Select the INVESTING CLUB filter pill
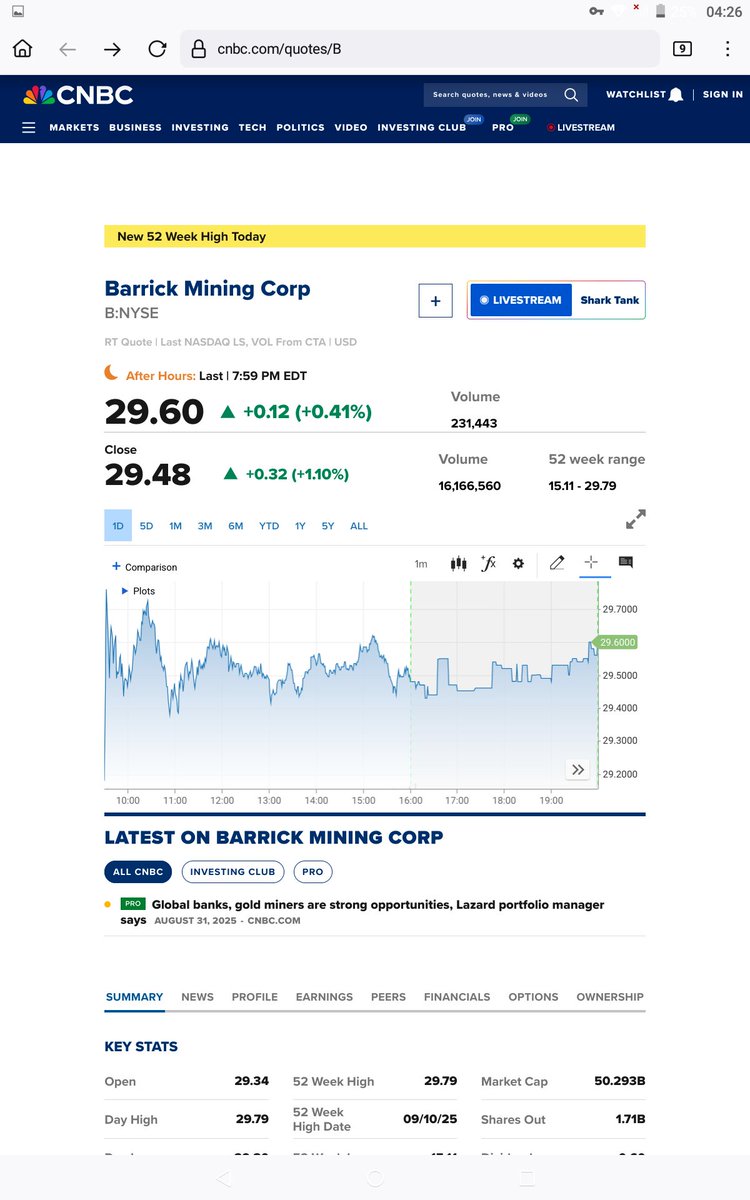This screenshot has width=750, height=1200. point(233,872)
